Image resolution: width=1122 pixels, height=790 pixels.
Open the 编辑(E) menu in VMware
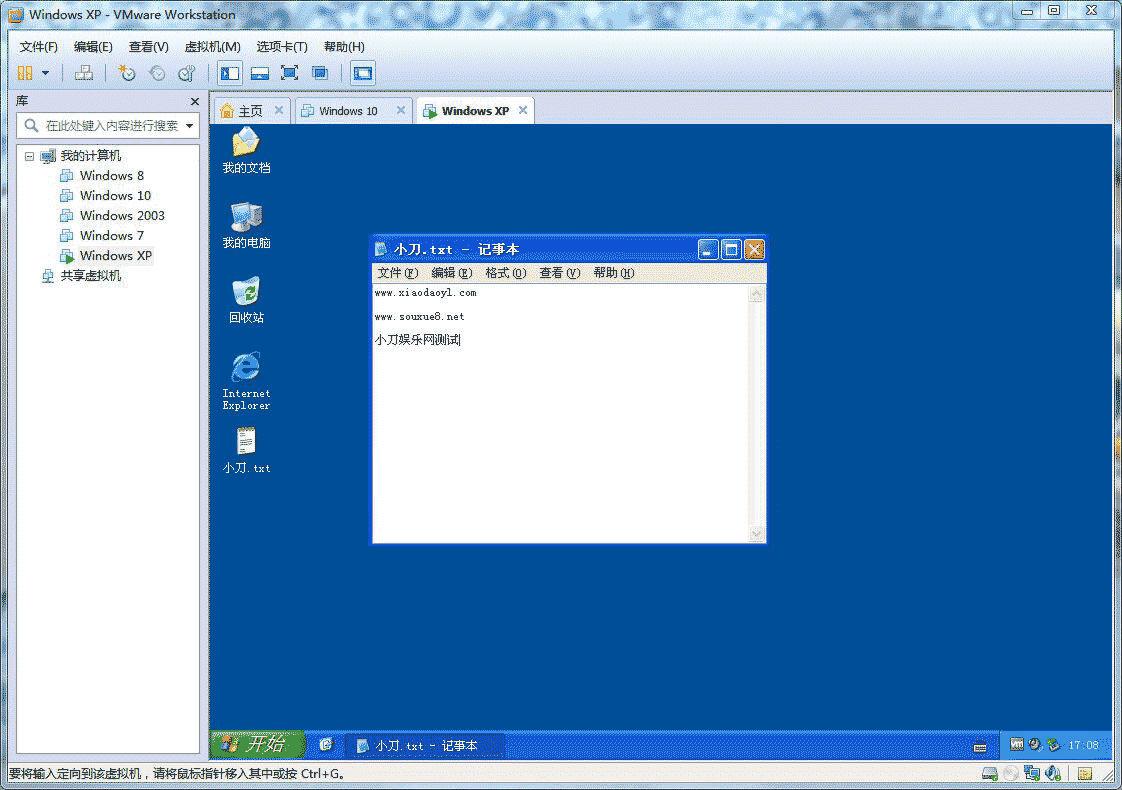pyautogui.click(x=93, y=47)
